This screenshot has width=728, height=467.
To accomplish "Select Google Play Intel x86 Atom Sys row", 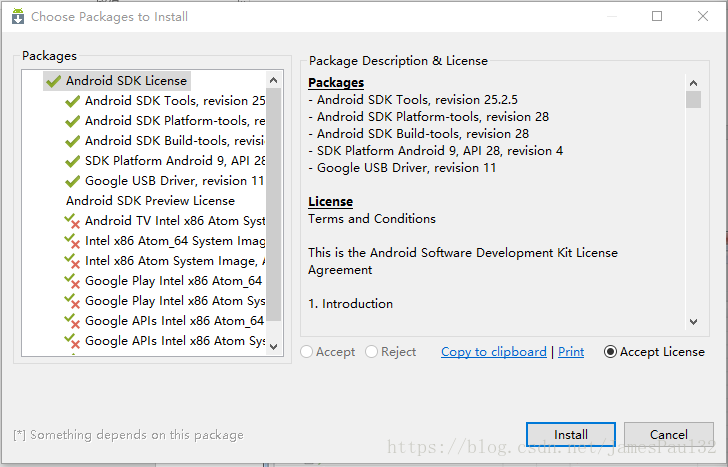I will click(x=165, y=300).
